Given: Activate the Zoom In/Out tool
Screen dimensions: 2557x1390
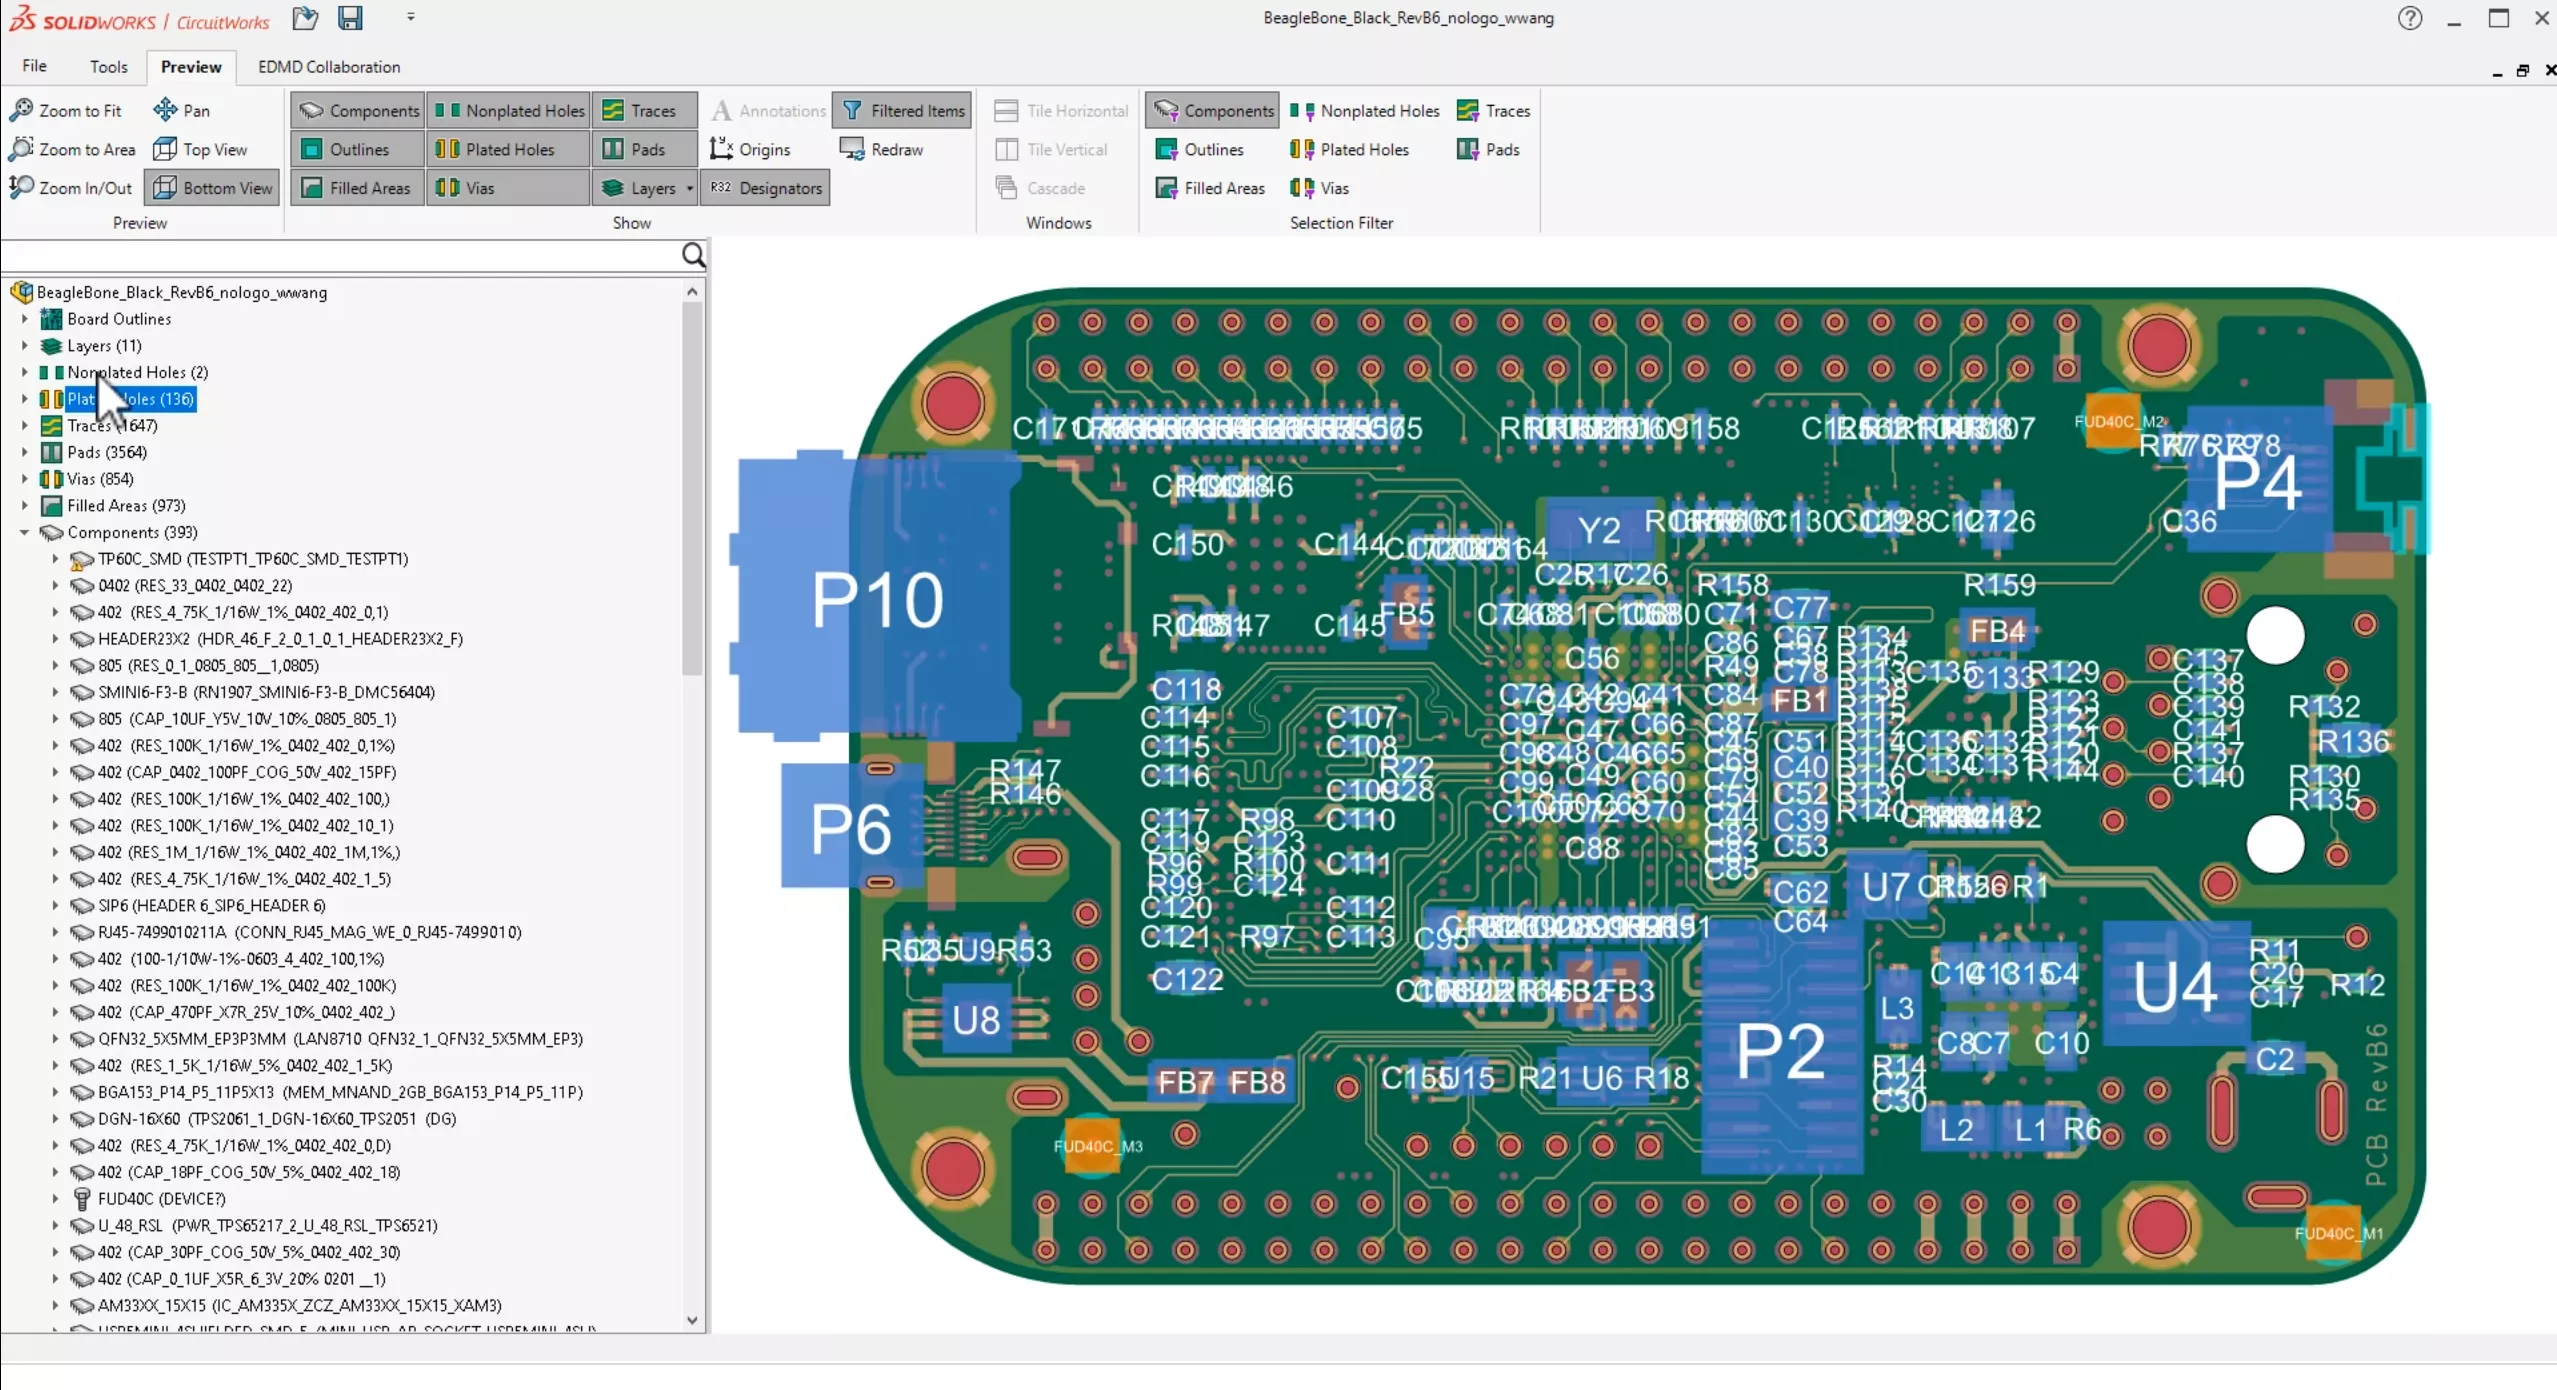Looking at the screenshot, I should (71, 187).
